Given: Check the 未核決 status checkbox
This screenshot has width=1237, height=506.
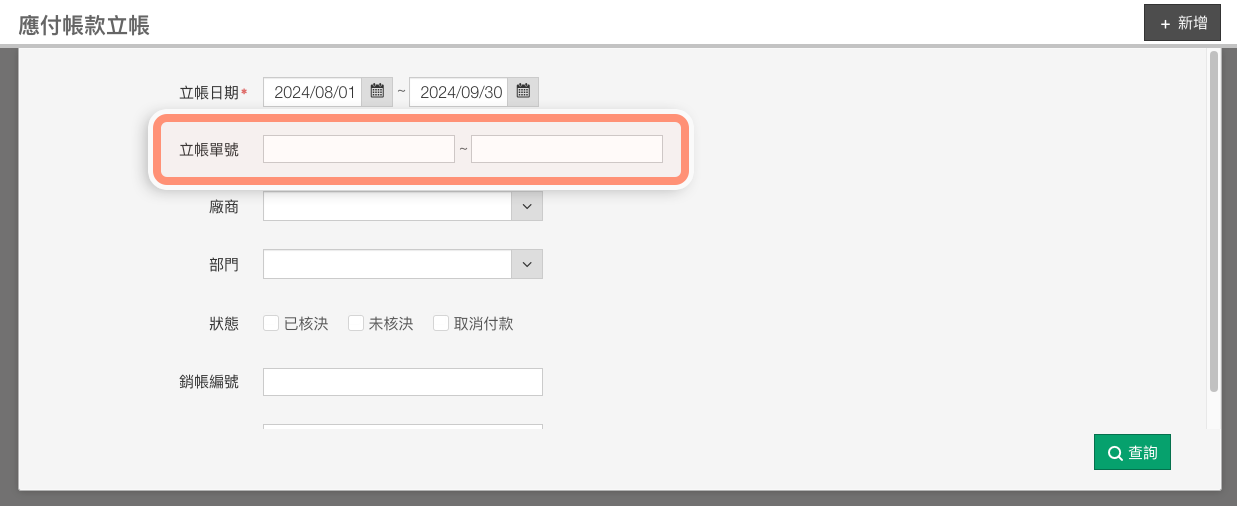Looking at the screenshot, I should (x=355, y=323).
